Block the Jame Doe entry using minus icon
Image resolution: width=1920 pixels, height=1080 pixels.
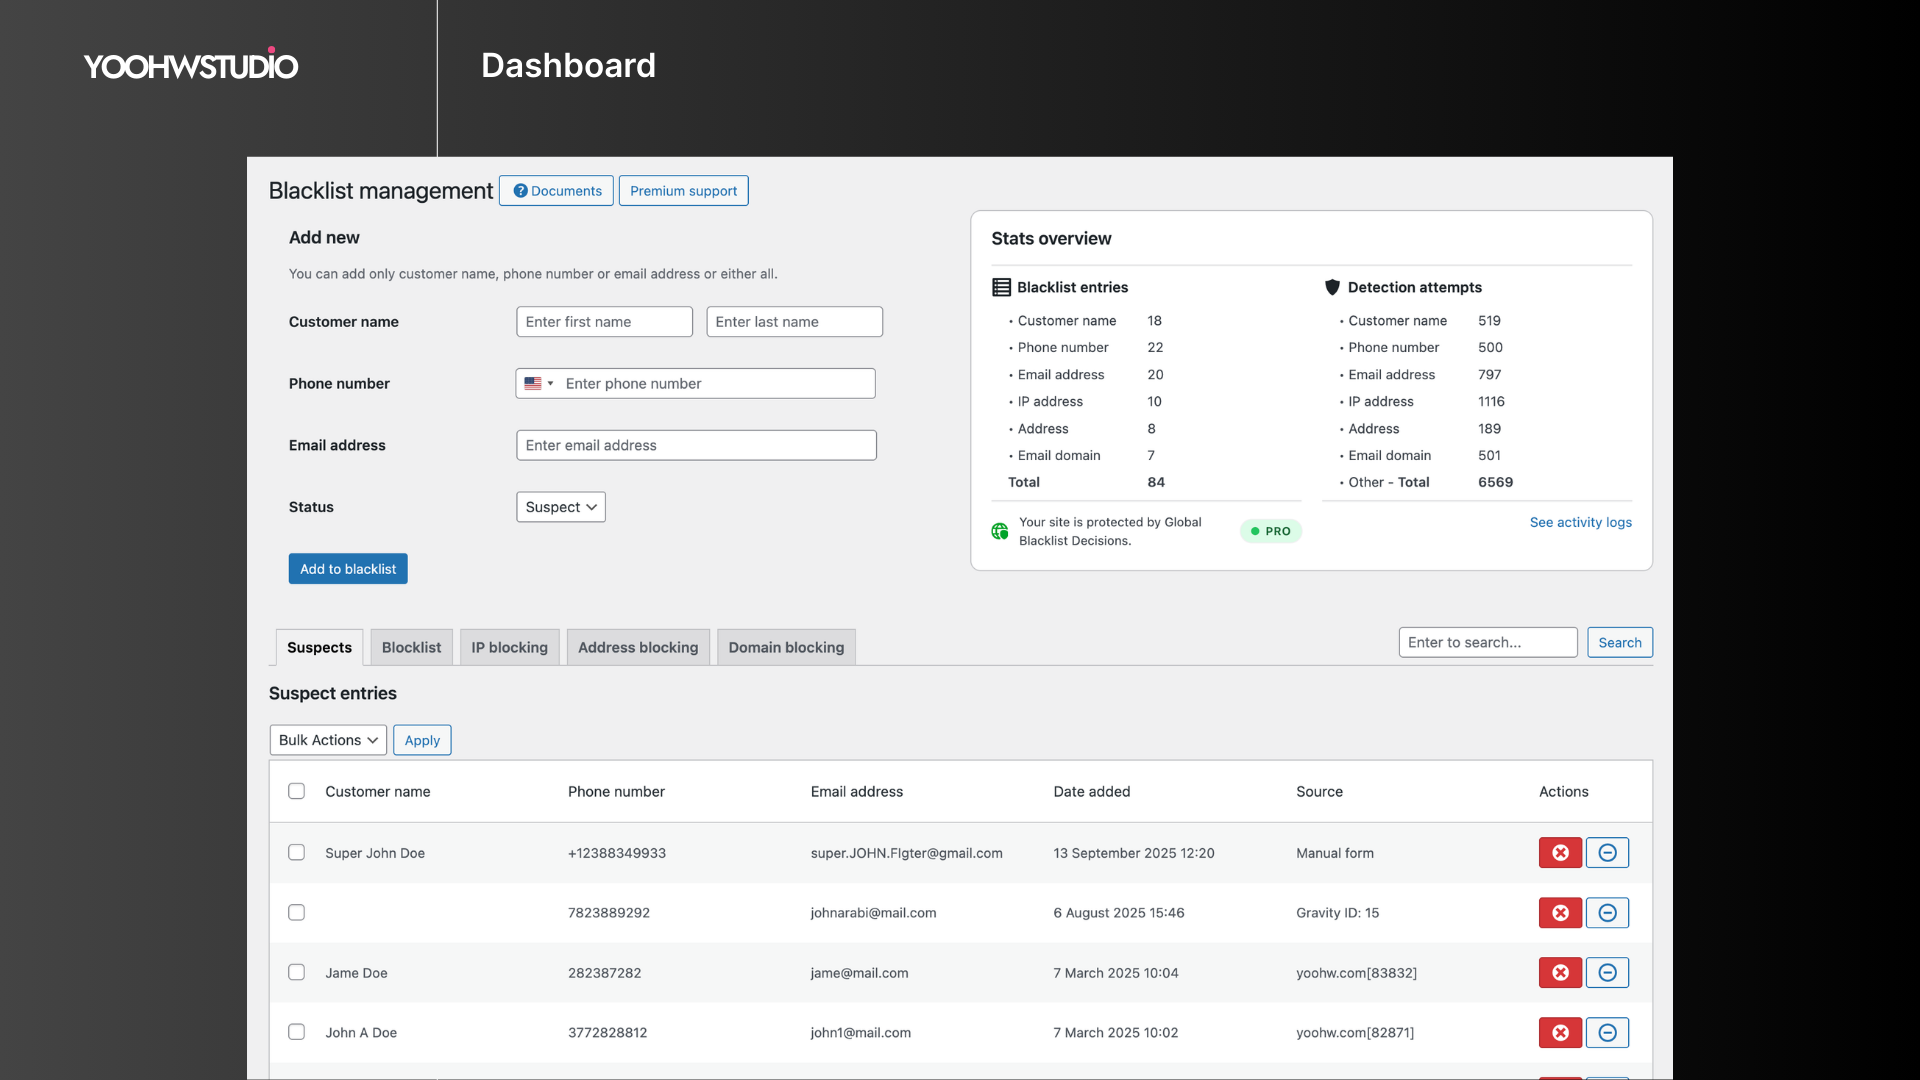pyautogui.click(x=1607, y=972)
